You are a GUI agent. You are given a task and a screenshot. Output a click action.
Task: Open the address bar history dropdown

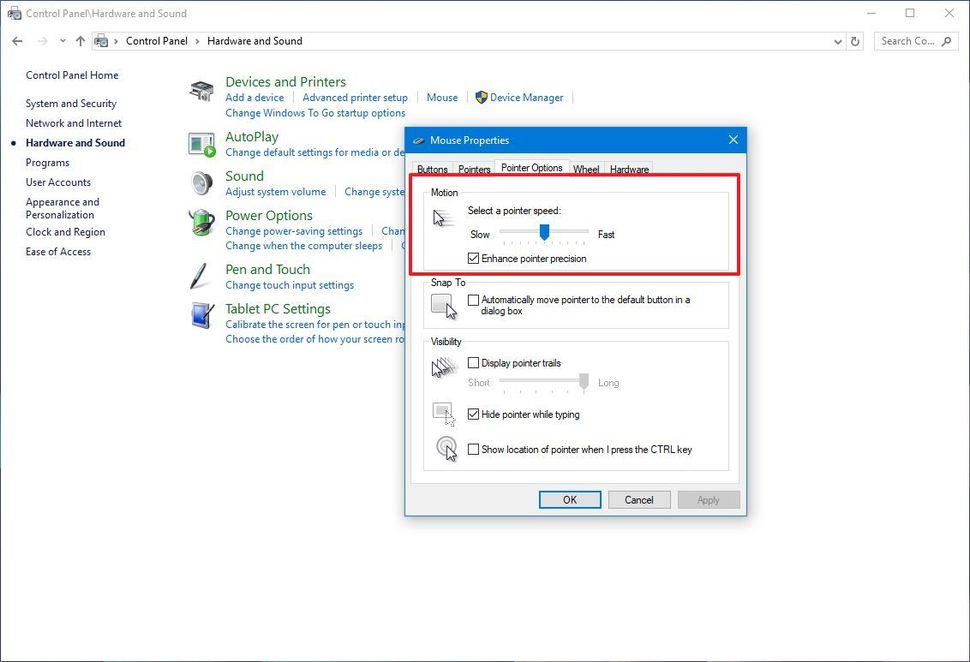coord(838,41)
